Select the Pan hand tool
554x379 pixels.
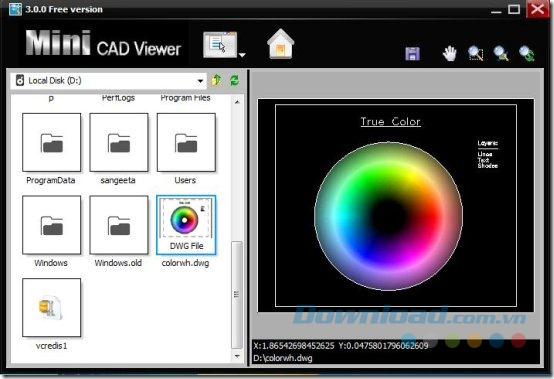click(449, 54)
